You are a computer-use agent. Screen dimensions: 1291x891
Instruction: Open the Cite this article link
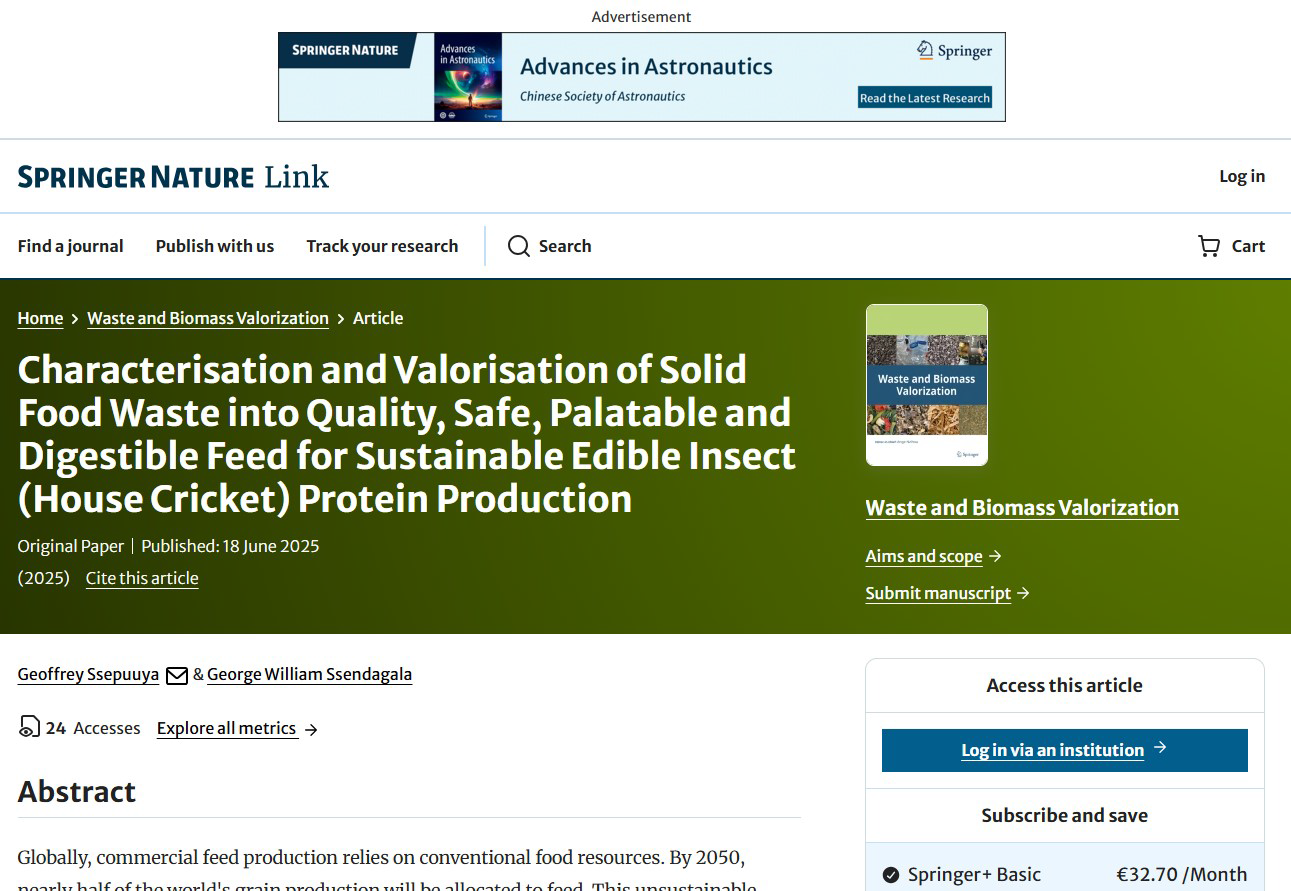coord(142,578)
